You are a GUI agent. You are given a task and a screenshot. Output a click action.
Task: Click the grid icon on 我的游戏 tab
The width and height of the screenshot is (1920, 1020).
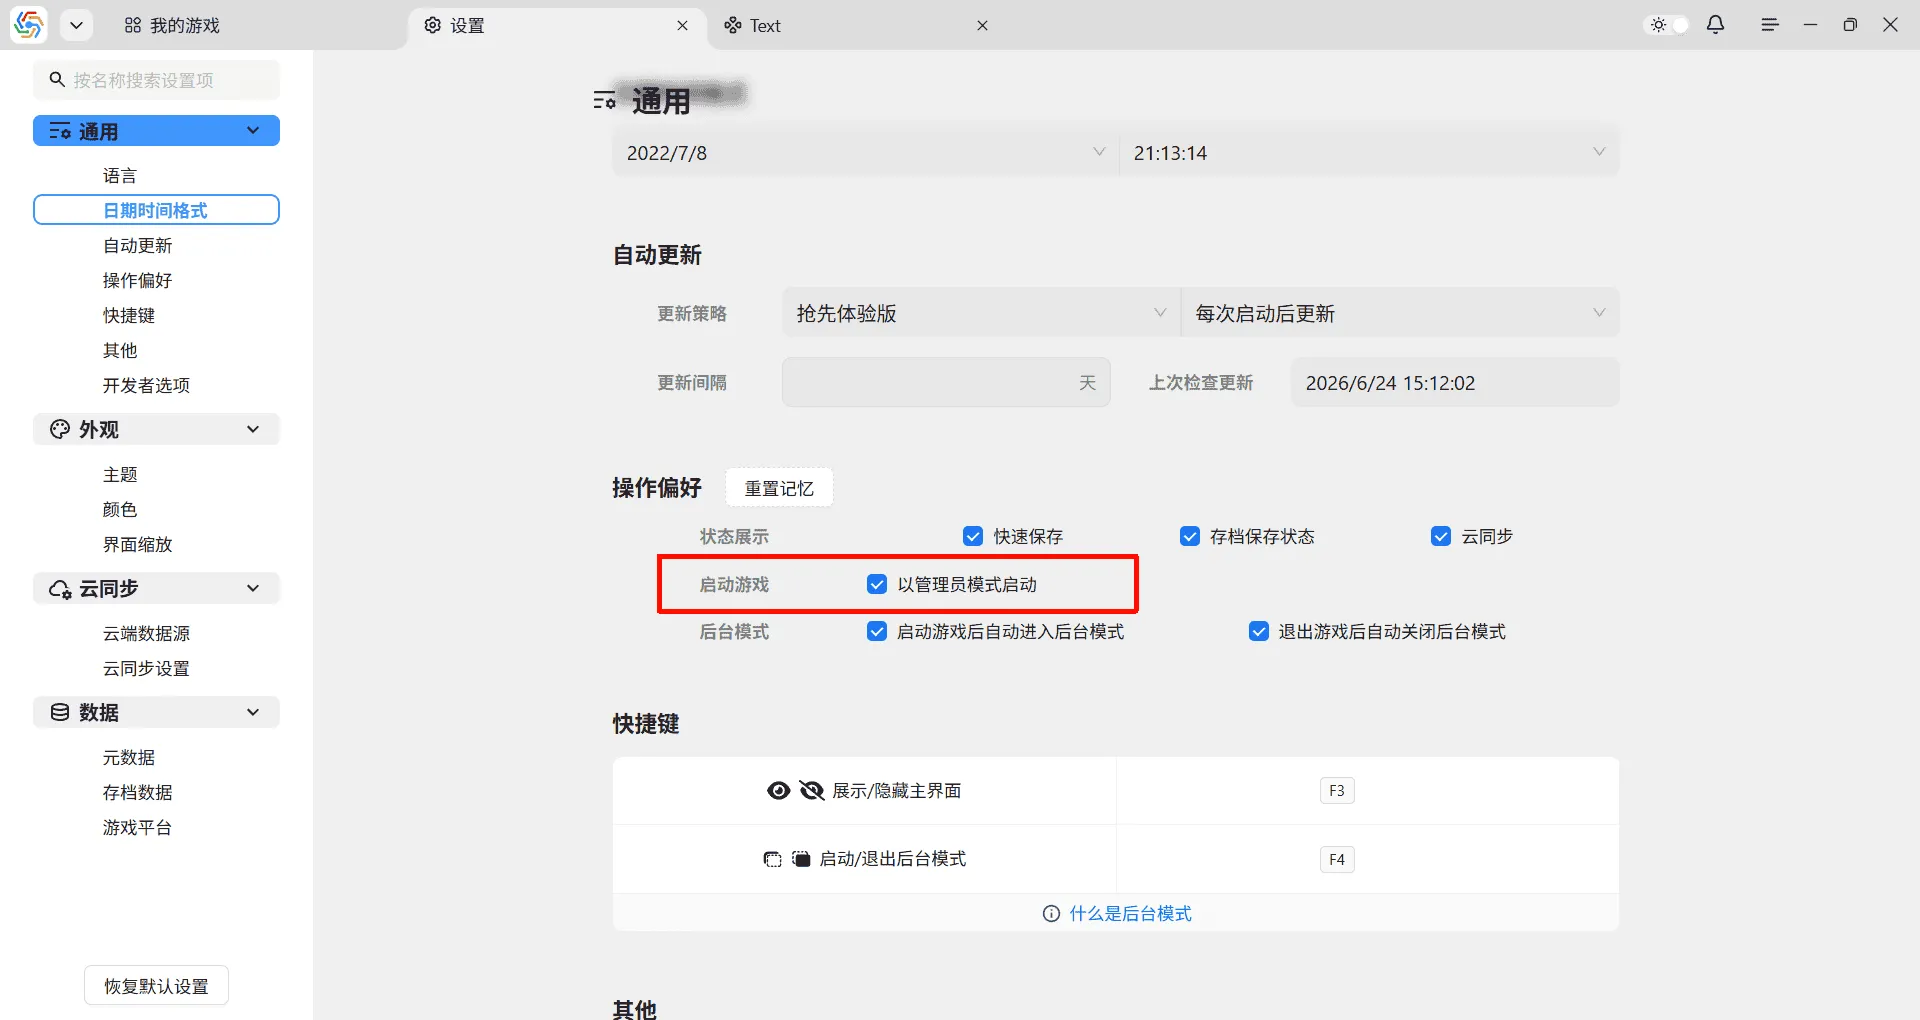pos(133,25)
